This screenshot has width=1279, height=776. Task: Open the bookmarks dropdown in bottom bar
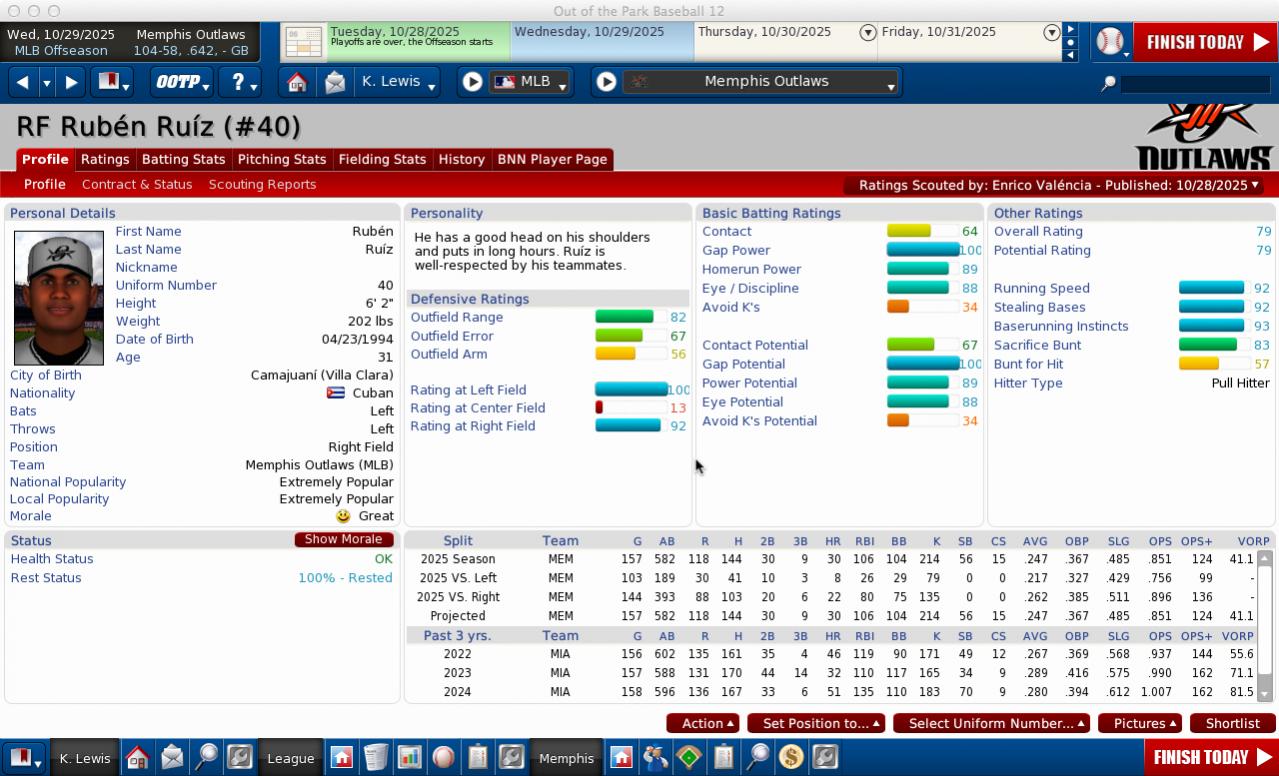click(x=25, y=758)
